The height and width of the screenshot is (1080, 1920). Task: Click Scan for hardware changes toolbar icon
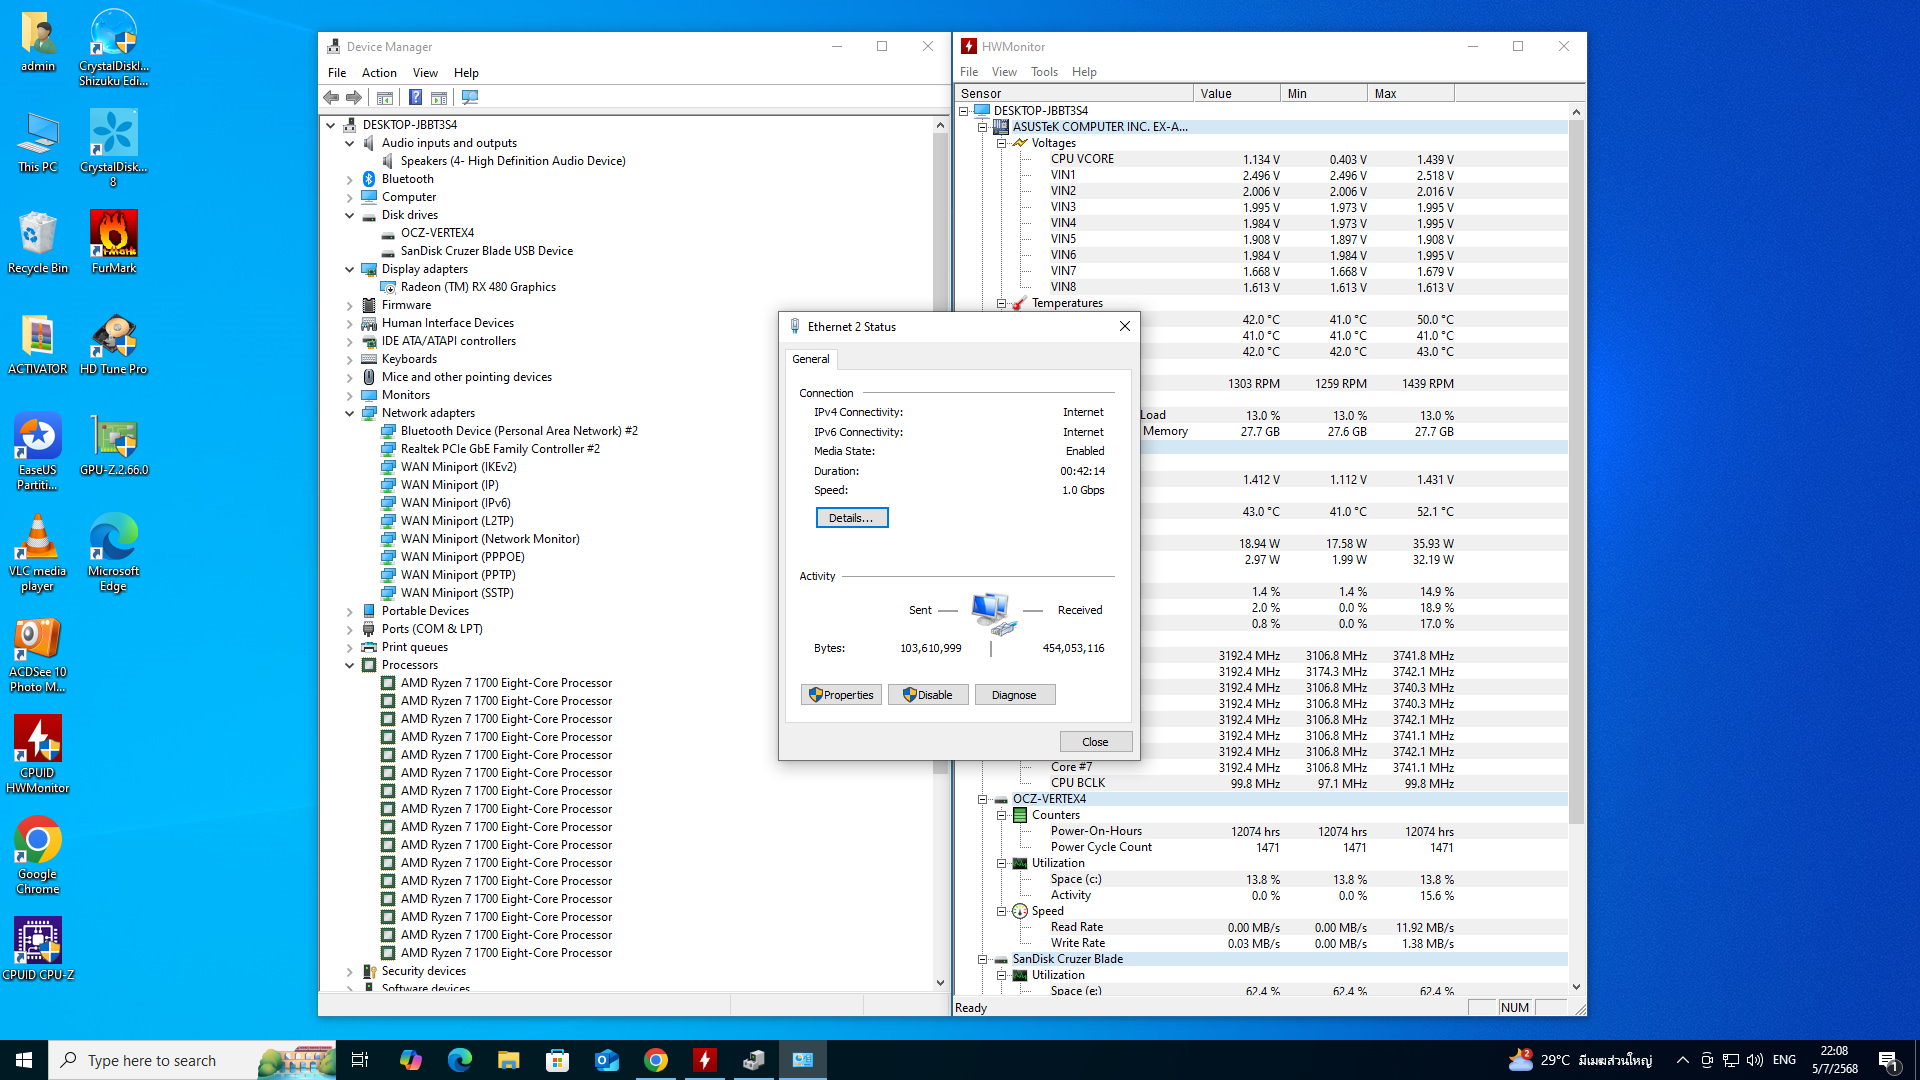(x=470, y=97)
